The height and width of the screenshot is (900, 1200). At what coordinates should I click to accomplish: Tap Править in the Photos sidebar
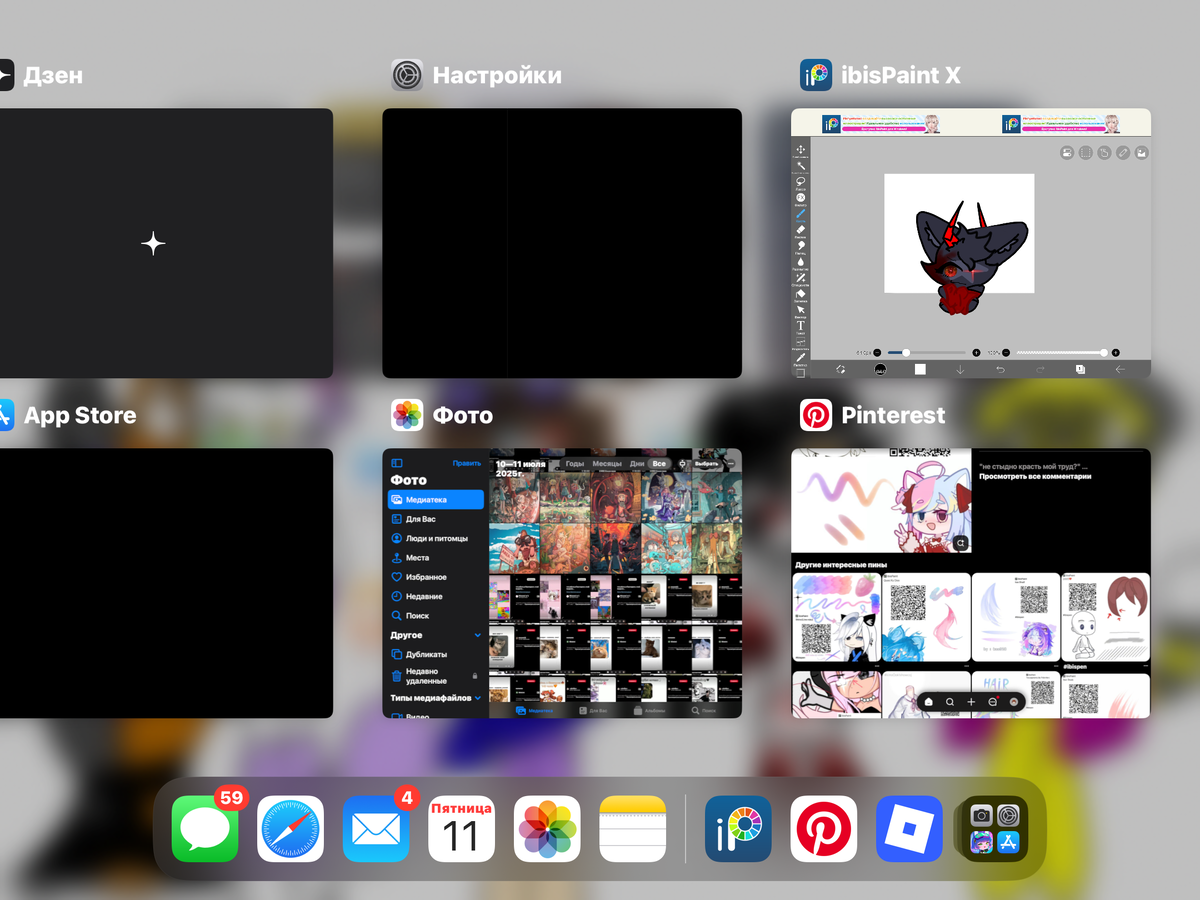(467, 463)
